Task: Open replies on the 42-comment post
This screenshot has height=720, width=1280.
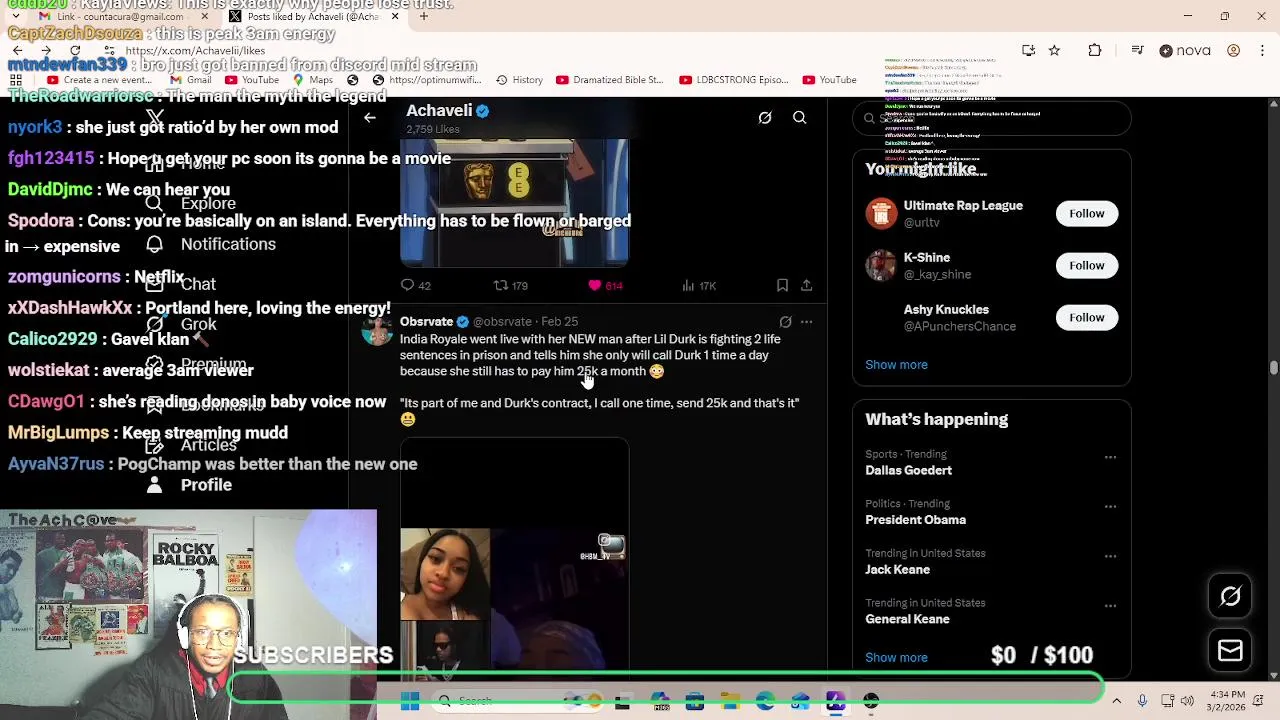Action: 416,286
